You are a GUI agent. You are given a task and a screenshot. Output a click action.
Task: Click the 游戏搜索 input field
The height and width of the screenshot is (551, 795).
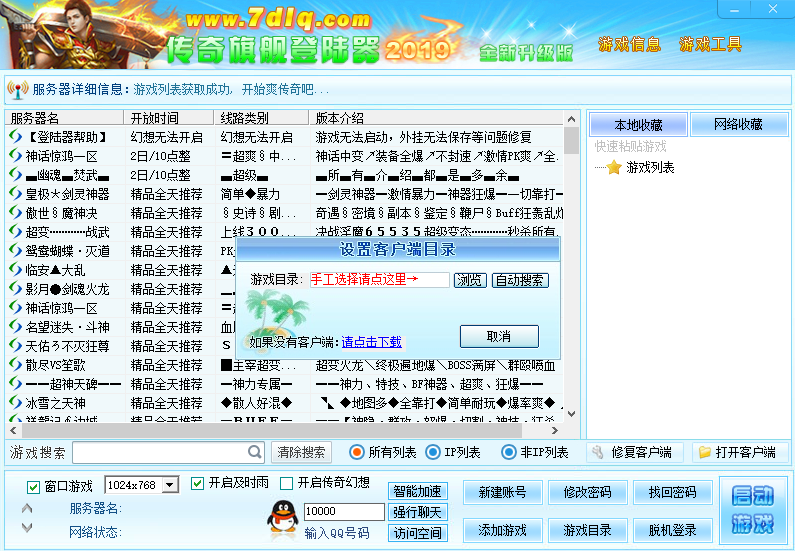(x=168, y=452)
